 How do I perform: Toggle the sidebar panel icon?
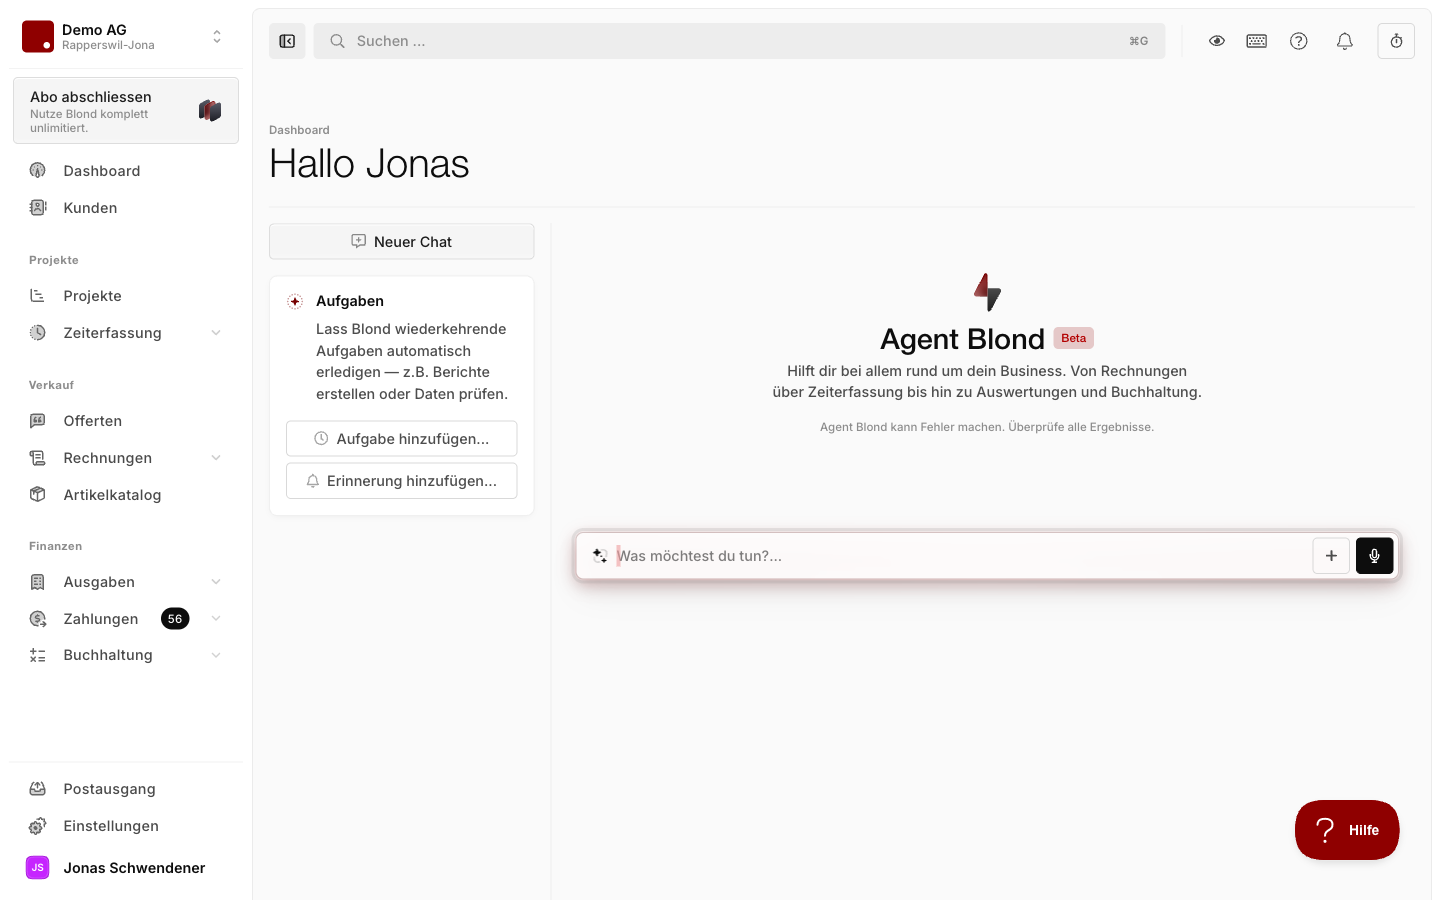click(x=287, y=41)
